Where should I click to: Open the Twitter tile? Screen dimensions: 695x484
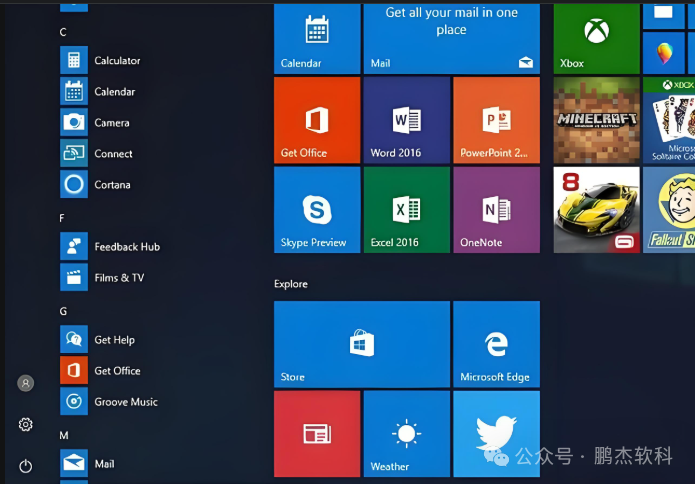pos(496,433)
